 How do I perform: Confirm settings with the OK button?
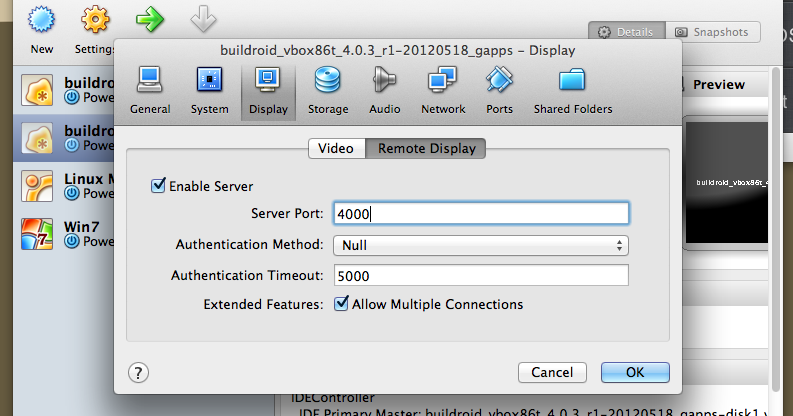635,373
